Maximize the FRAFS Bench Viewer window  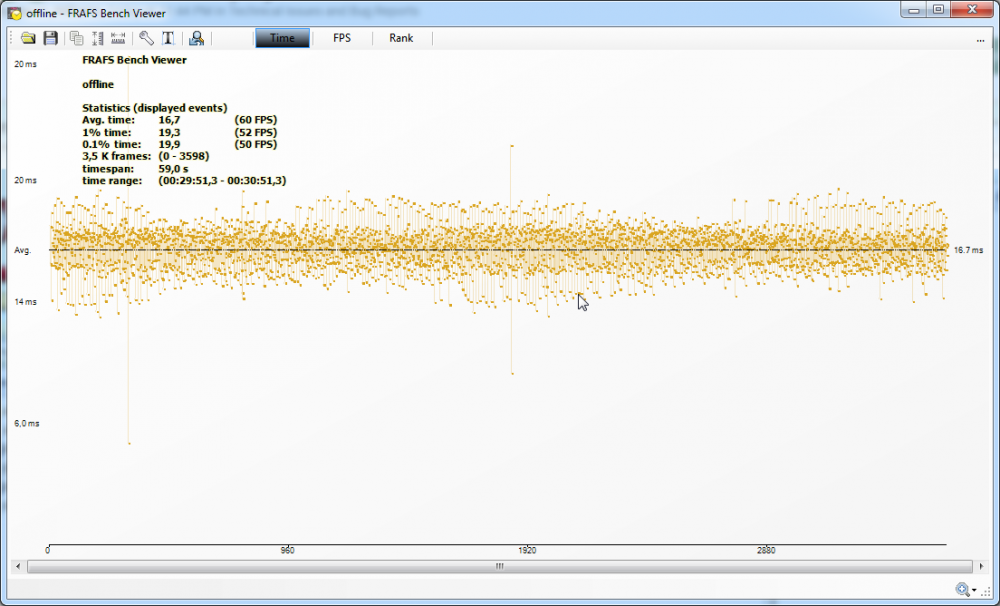point(938,10)
